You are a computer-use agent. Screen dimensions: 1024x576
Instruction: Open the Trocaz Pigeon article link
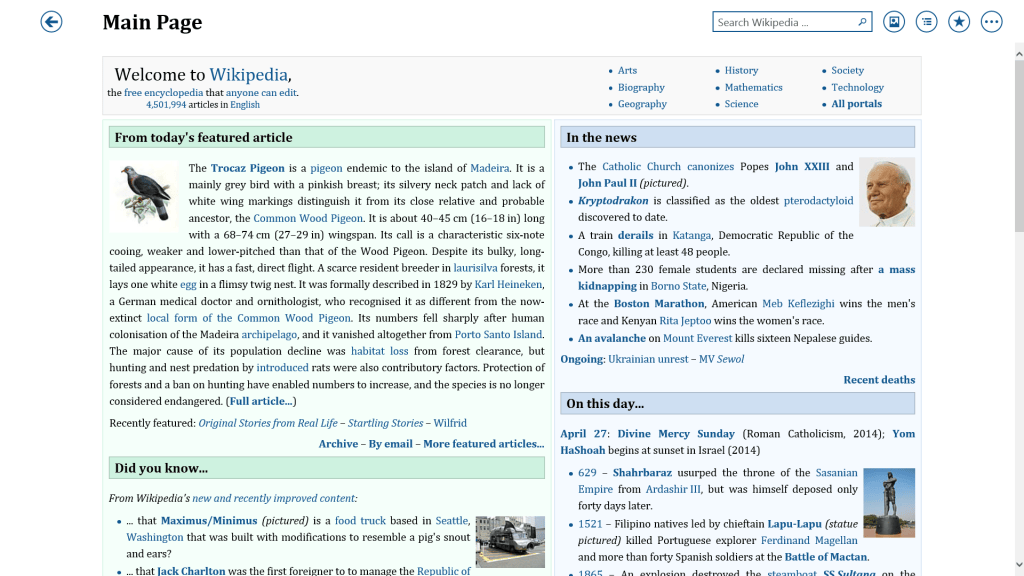point(248,168)
